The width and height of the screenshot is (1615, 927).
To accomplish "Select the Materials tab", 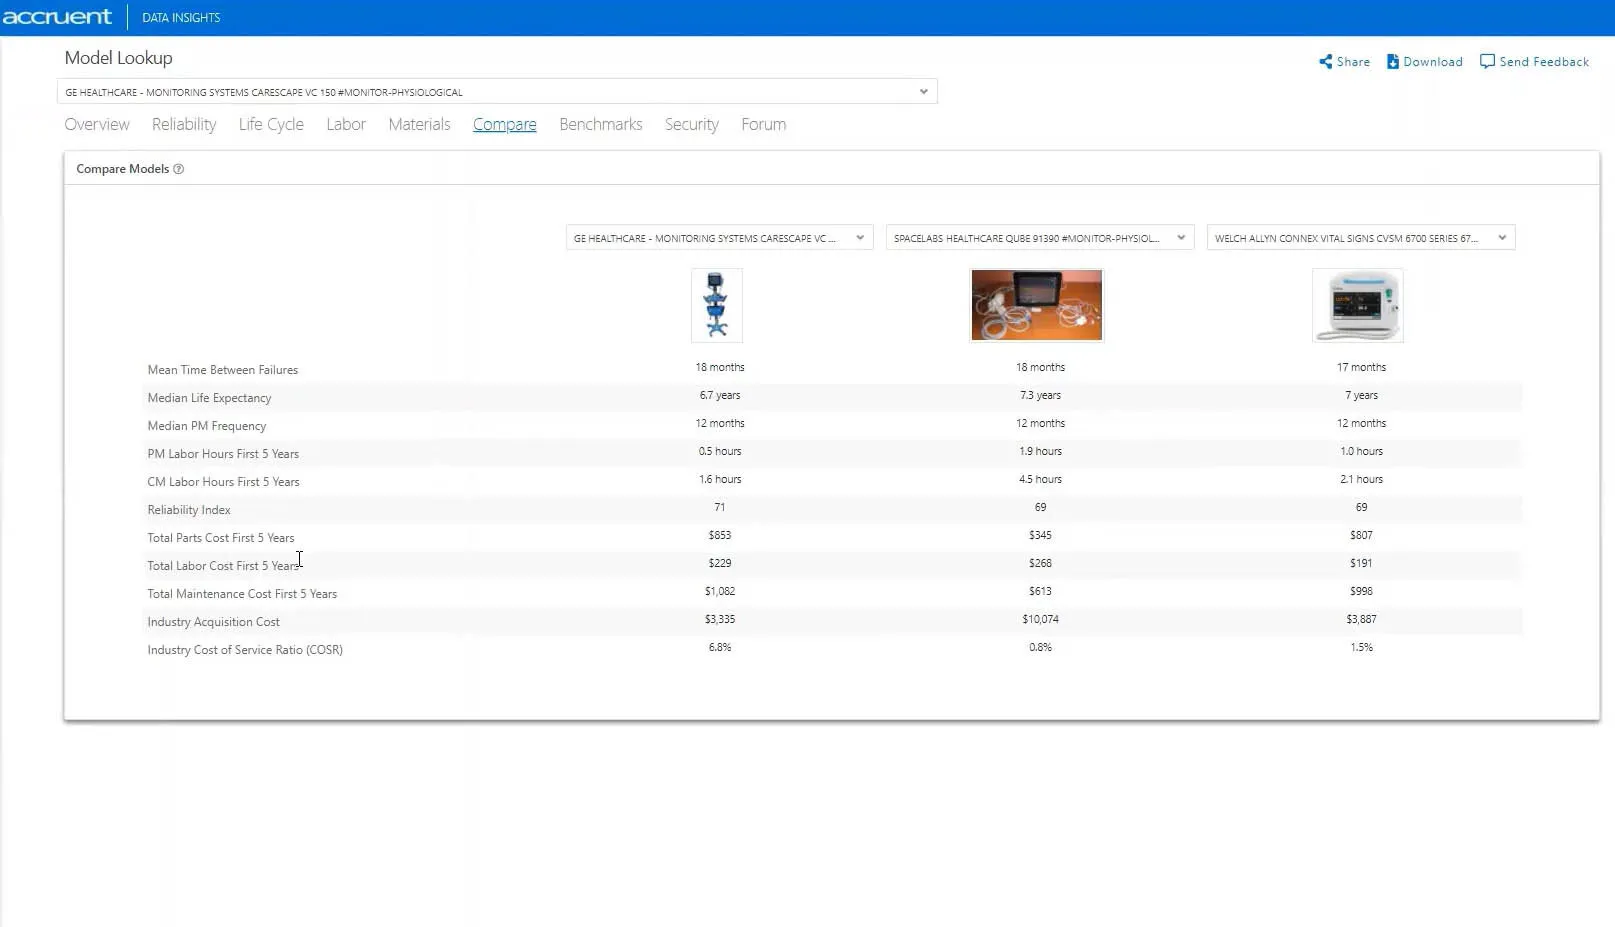I will click(x=419, y=125).
